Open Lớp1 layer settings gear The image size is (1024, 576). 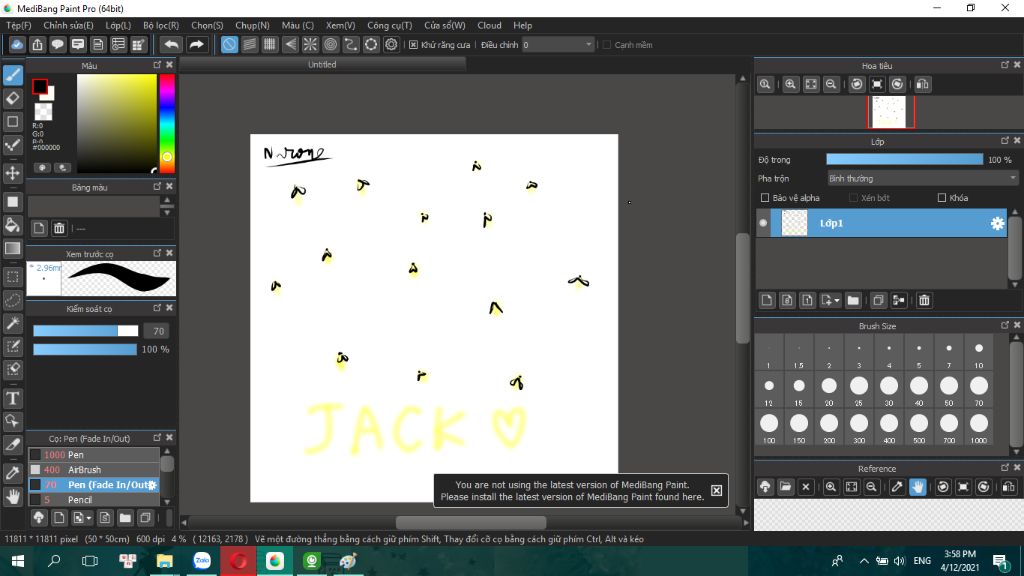(x=997, y=223)
